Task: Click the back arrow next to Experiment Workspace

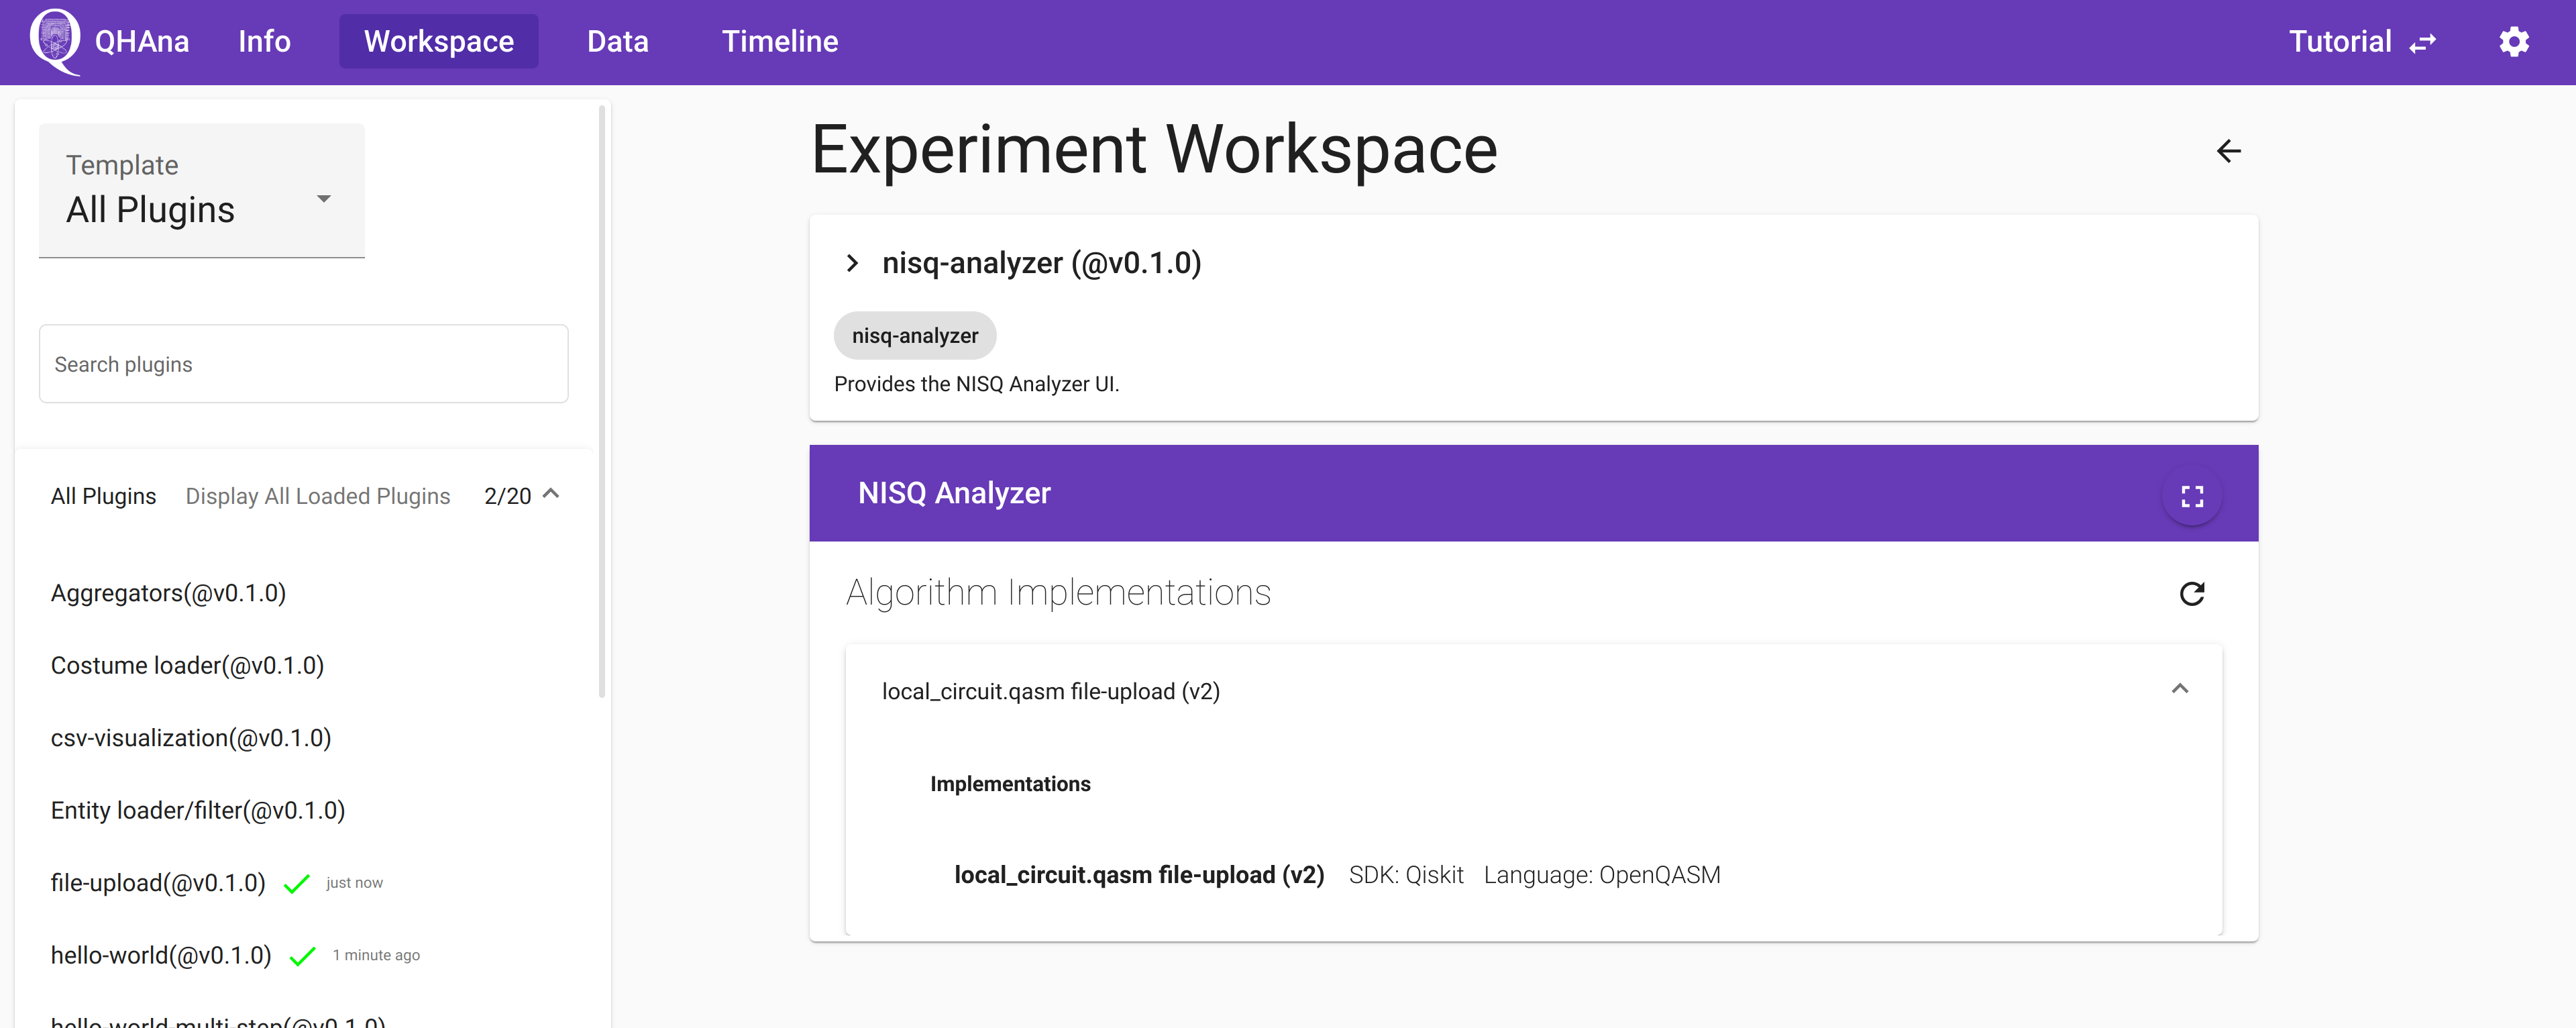Action: pos(2228,151)
